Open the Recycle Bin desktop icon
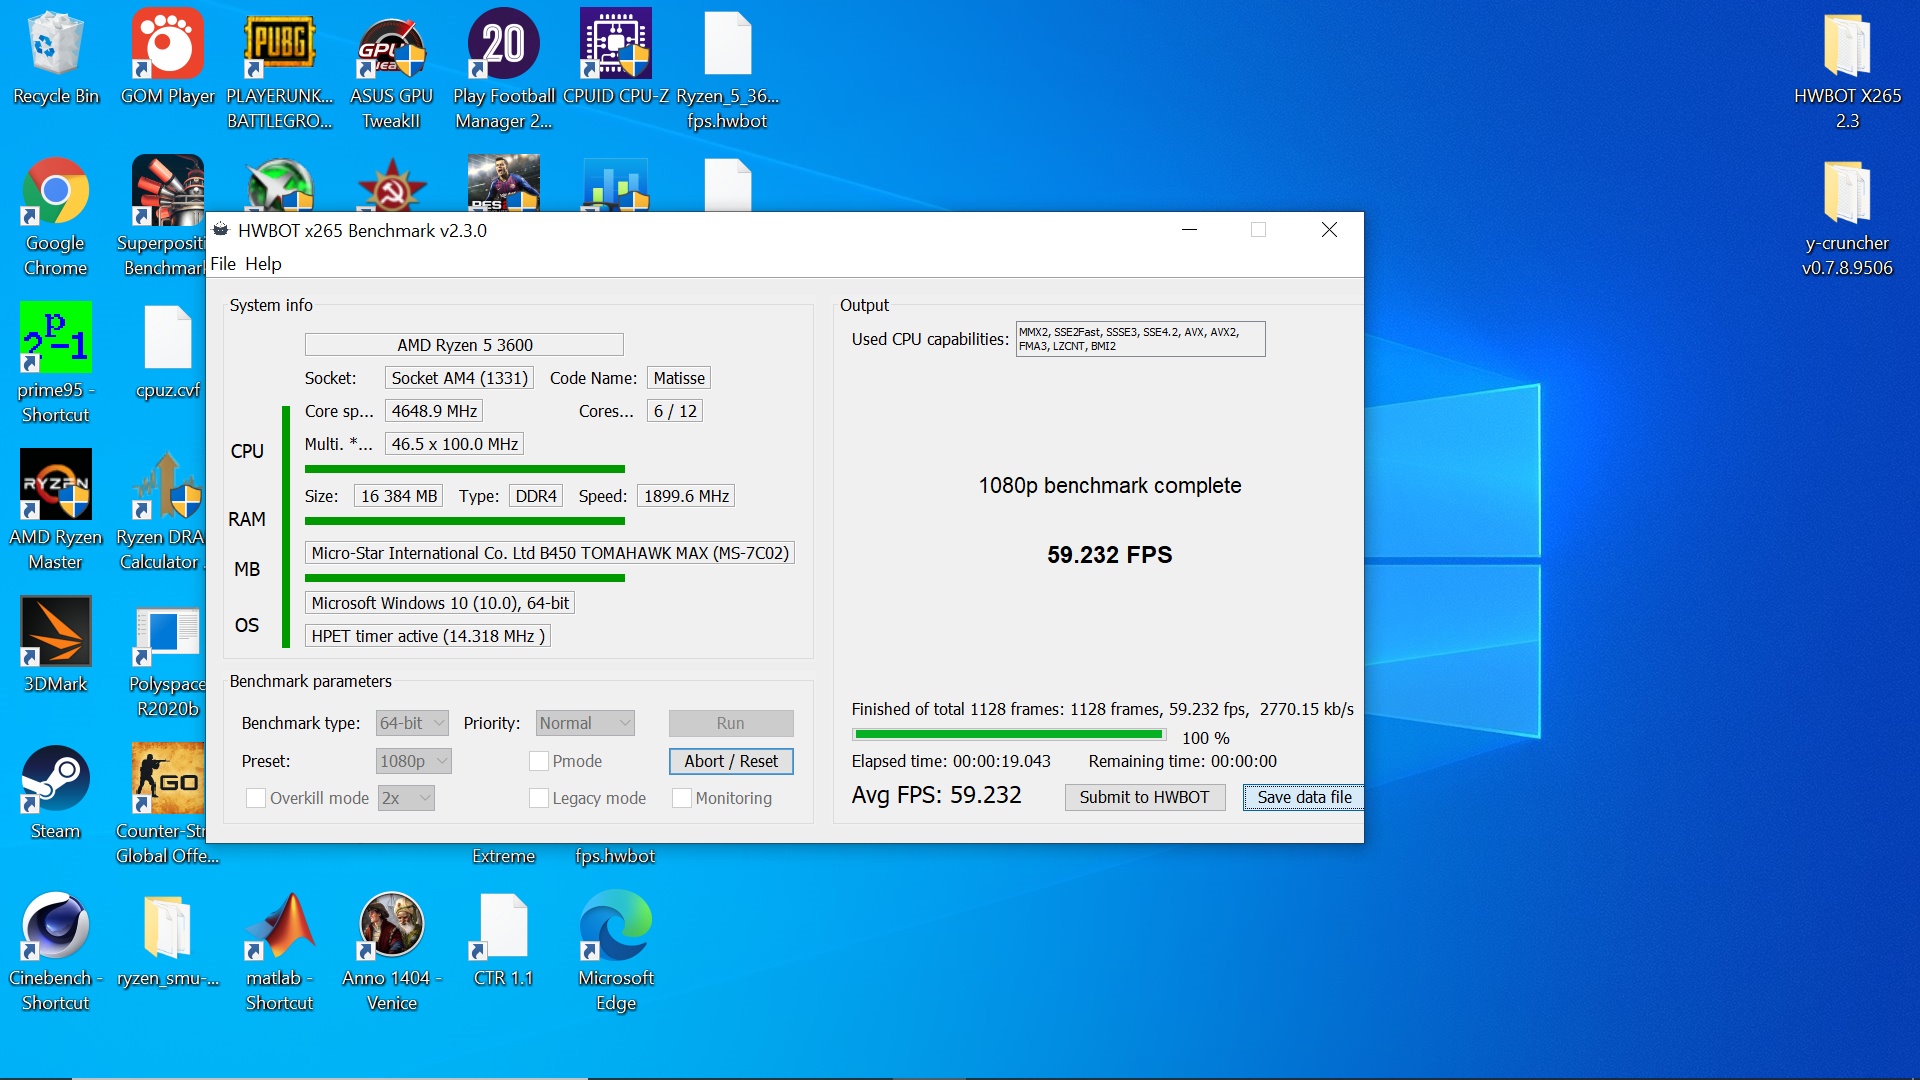 pyautogui.click(x=56, y=58)
